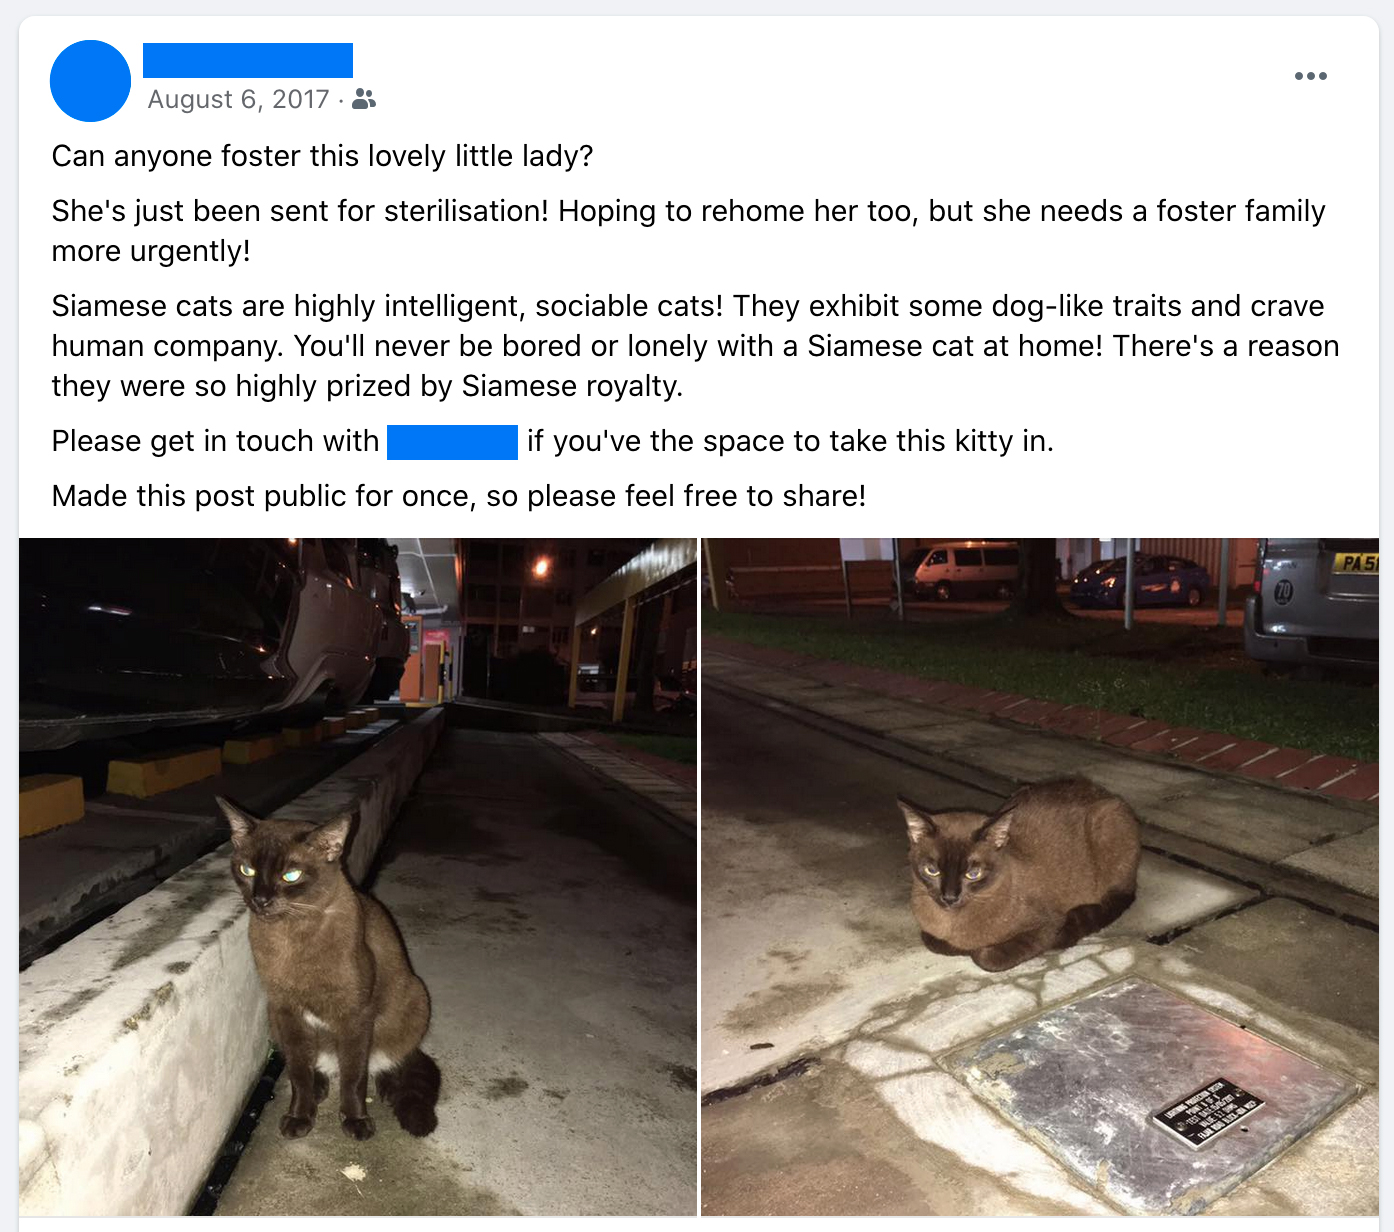Click the sterilisation update paragraph
1394x1232 pixels.
688,231
